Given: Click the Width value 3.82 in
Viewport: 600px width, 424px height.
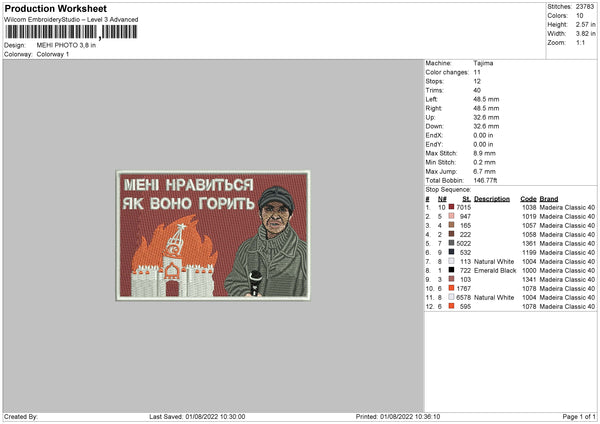Looking at the screenshot, I should pos(585,34).
